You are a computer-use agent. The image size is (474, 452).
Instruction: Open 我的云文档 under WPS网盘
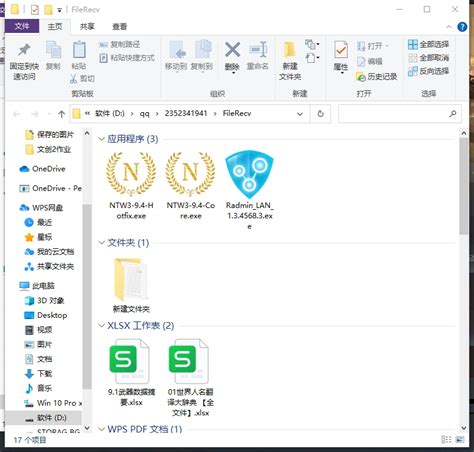49,252
